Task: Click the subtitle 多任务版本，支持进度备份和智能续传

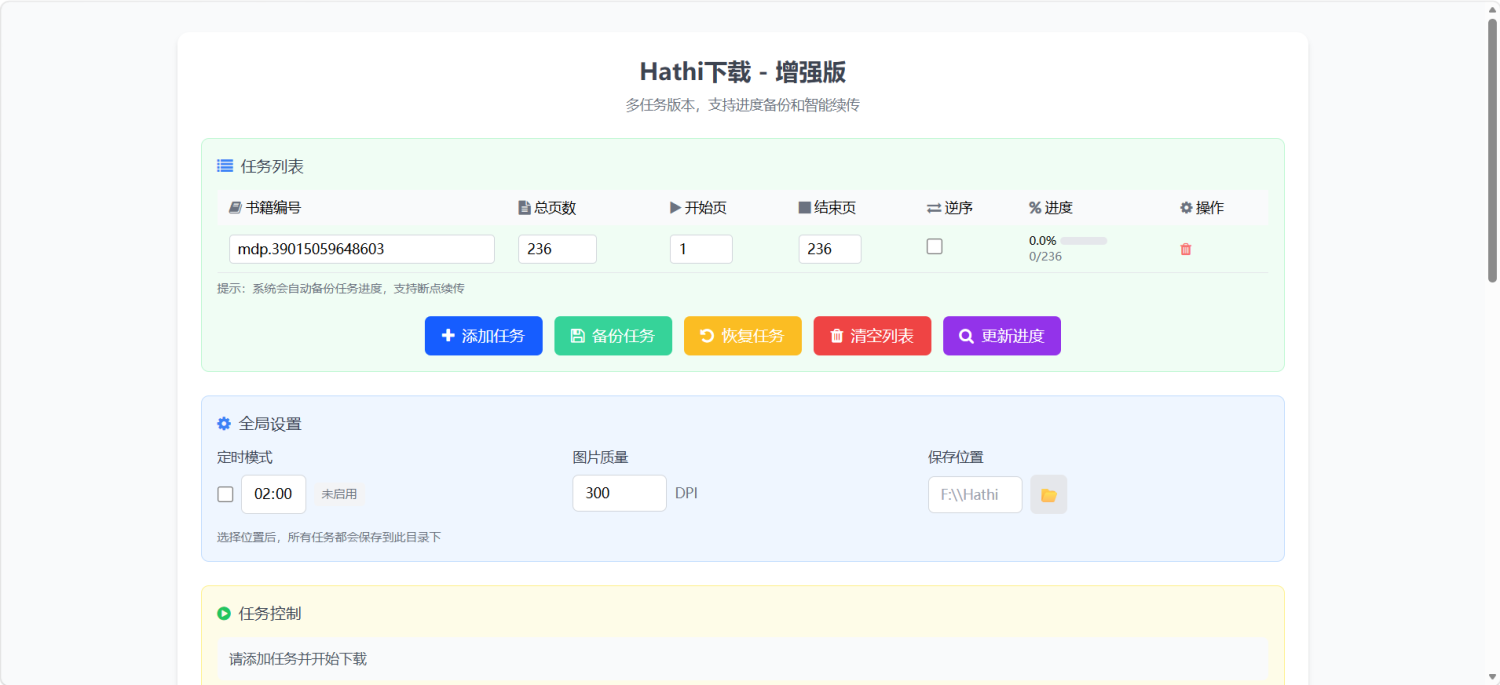Action: point(743,105)
